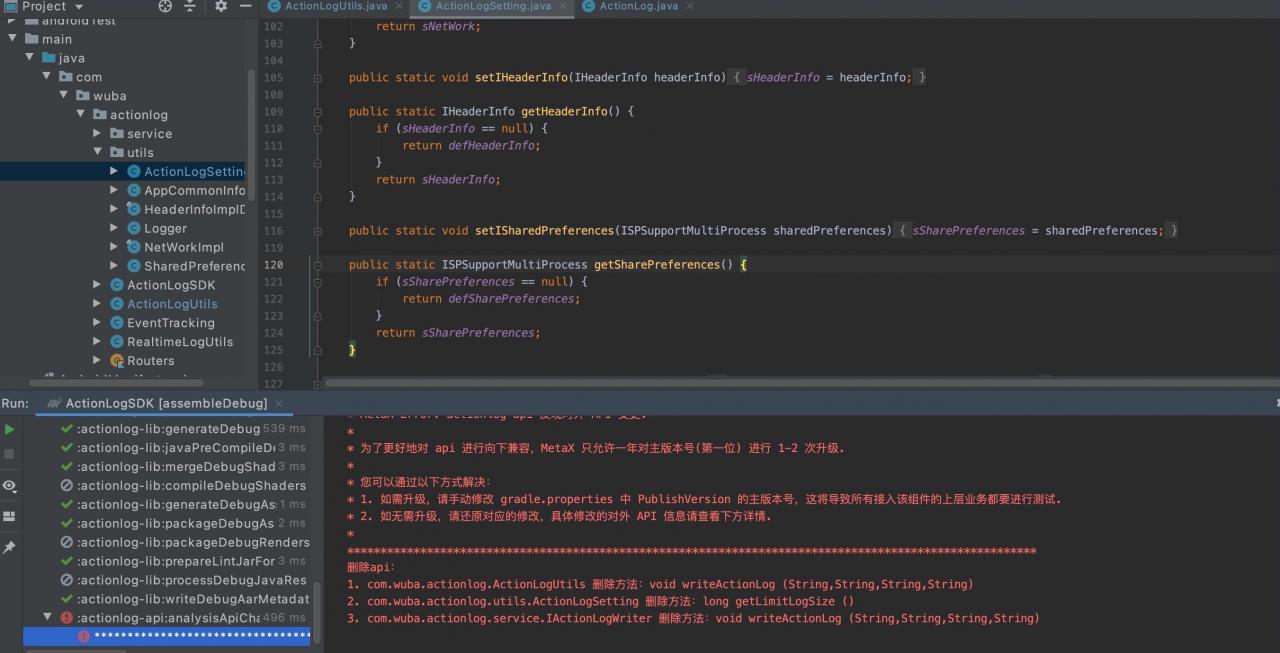Image resolution: width=1280 pixels, height=653 pixels.
Task: Expand the ActionLogSDK class node
Action: [x=97, y=285]
